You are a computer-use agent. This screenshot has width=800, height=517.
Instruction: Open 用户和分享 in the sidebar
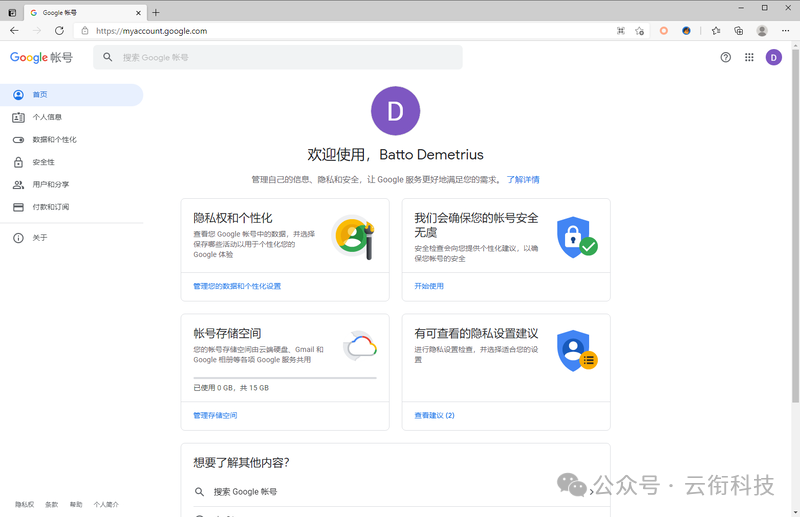(71, 184)
